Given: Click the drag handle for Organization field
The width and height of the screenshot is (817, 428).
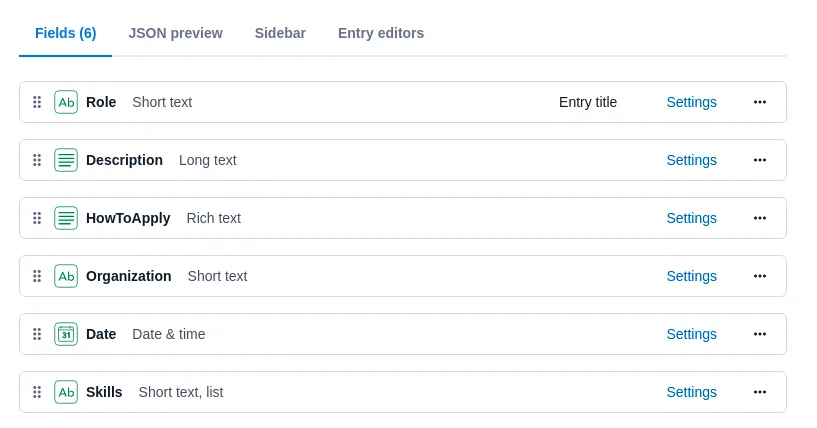Looking at the screenshot, I should click(37, 276).
